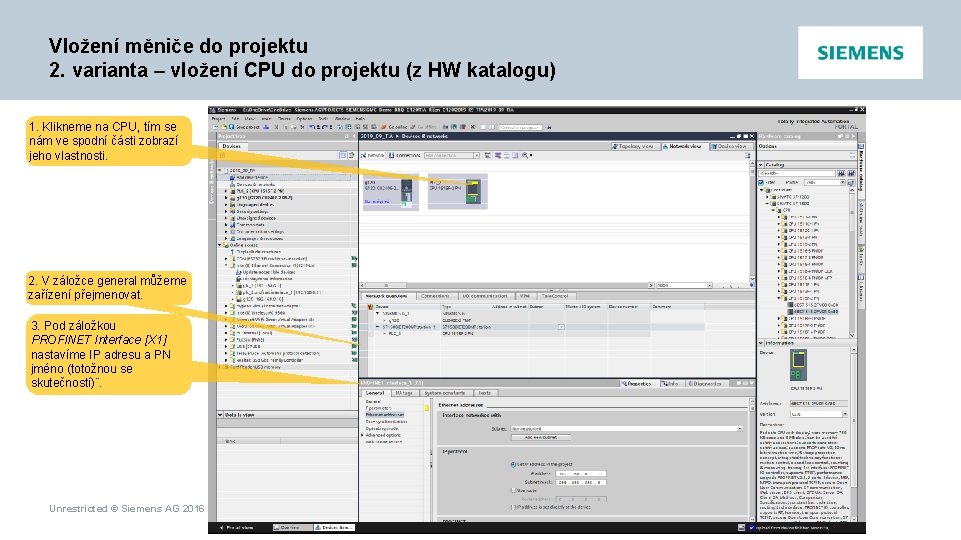The width and height of the screenshot is (961, 540).
Task: Select Update accessible devices under Online access
Action: pos(265,272)
